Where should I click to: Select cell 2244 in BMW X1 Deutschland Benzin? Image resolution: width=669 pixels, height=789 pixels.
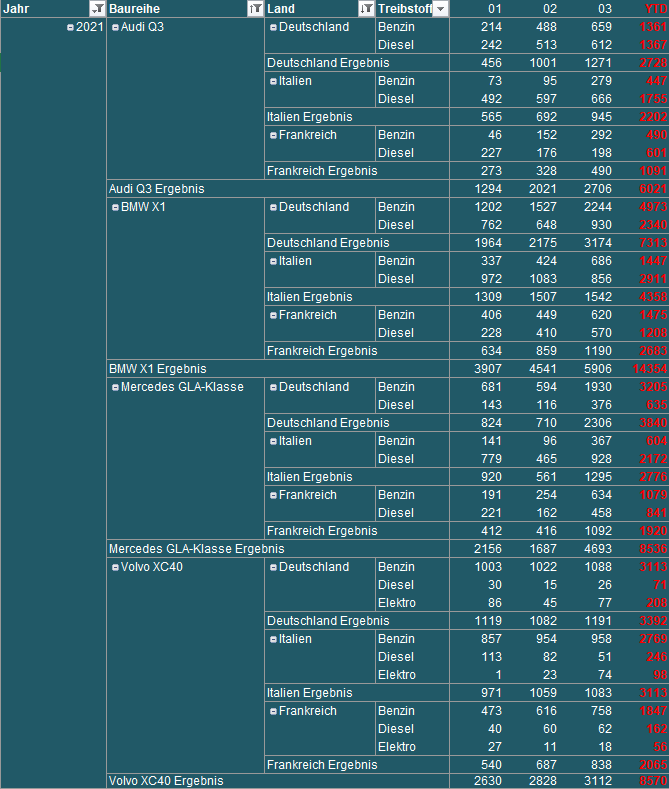point(598,207)
